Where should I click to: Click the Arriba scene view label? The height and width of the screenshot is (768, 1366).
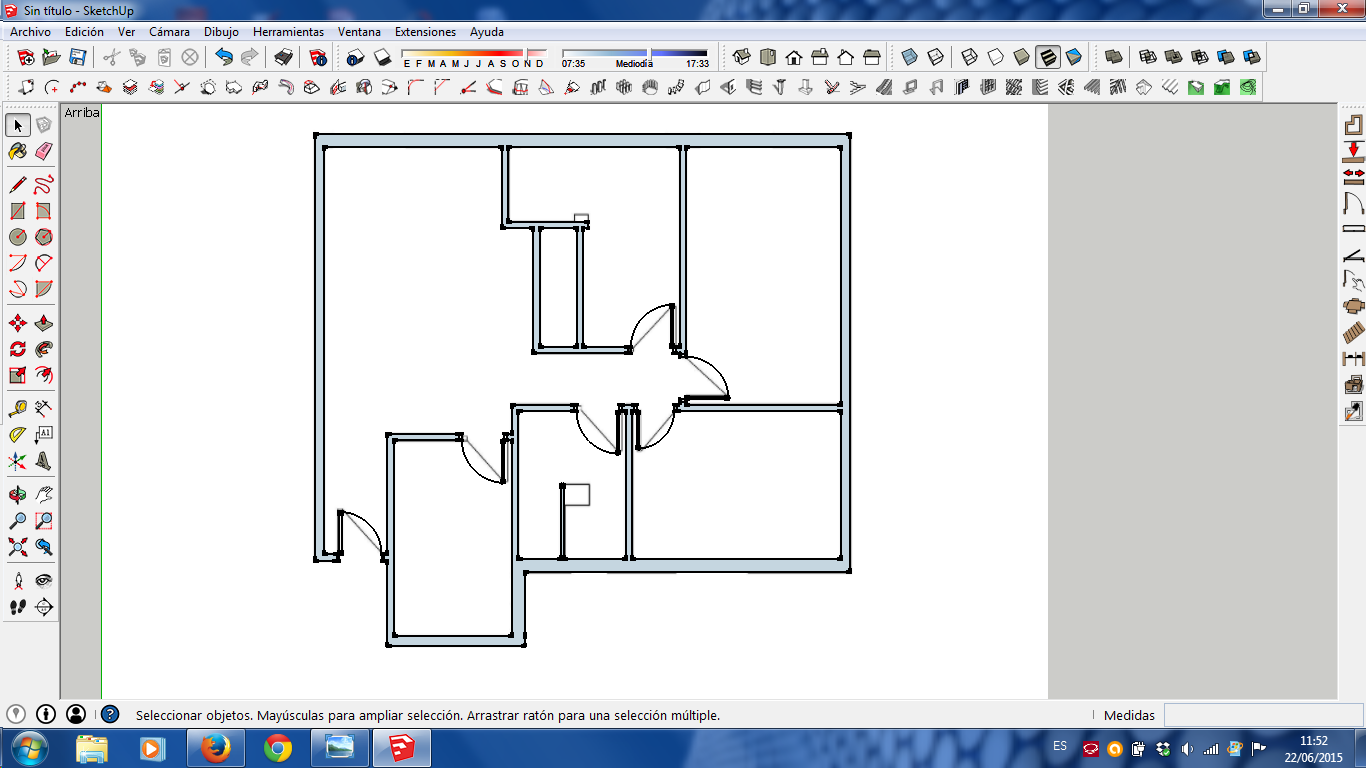82,113
